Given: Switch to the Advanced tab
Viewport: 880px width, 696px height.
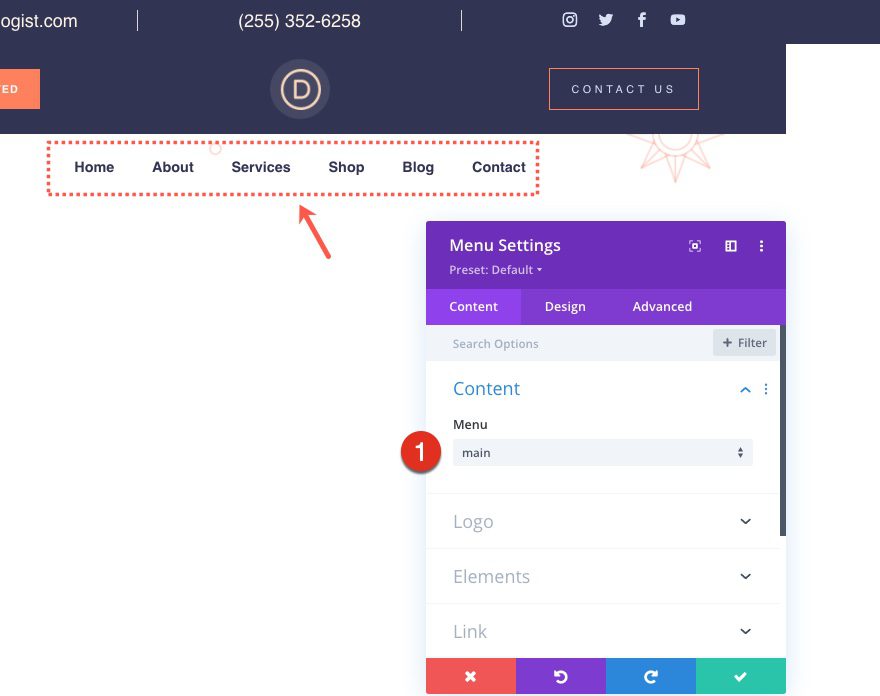Looking at the screenshot, I should [x=661, y=306].
